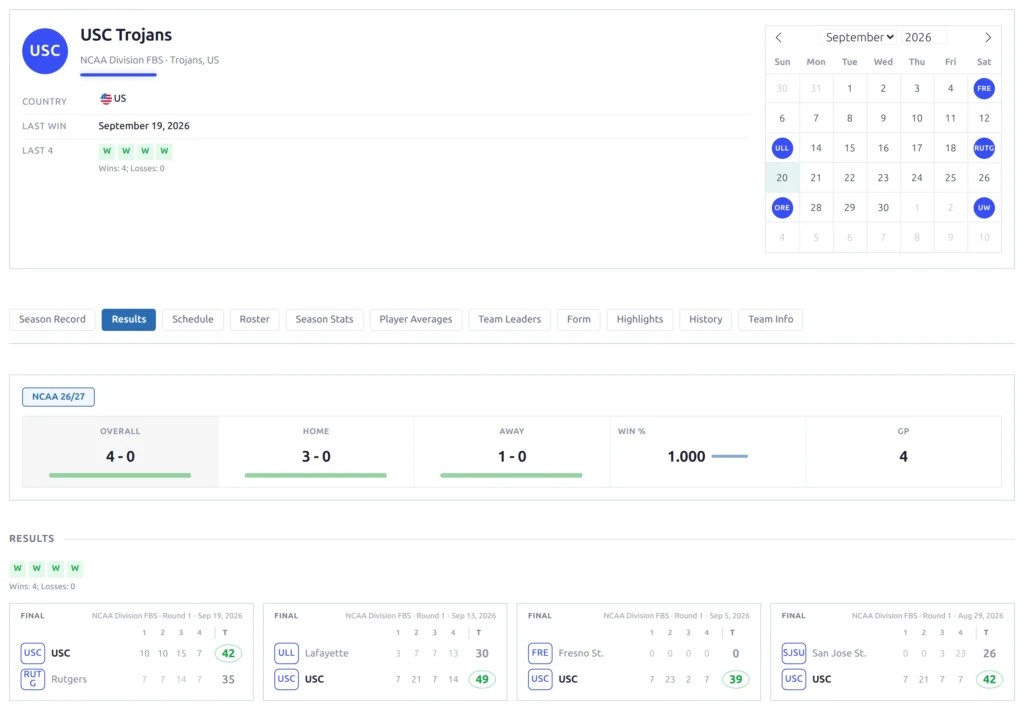The height and width of the screenshot is (710, 1024).
Task: Click the Lafayette team name link
Action: tap(327, 653)
